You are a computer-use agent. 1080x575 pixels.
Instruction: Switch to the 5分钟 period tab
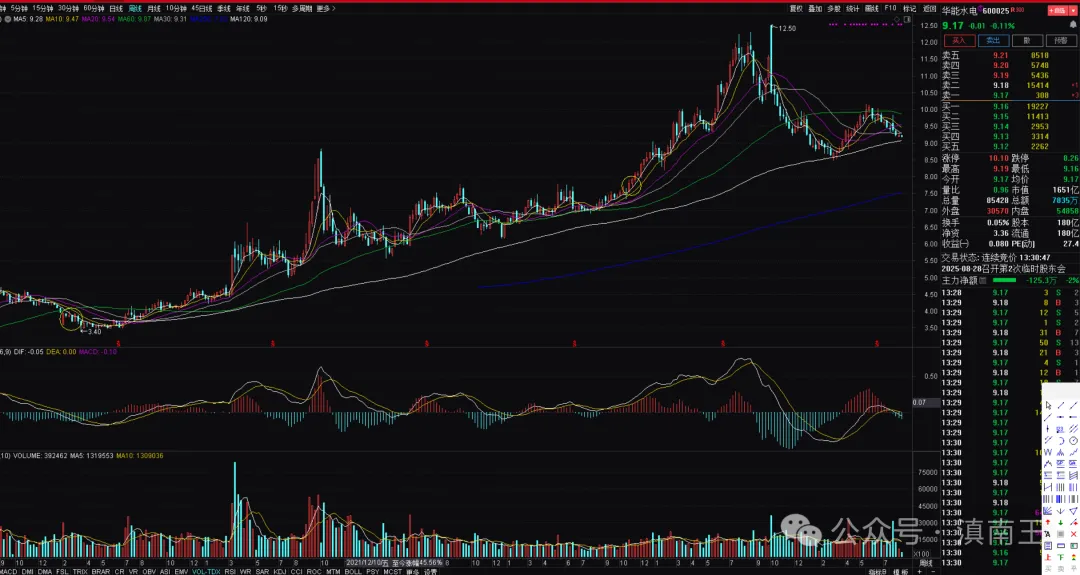point(19,8)
